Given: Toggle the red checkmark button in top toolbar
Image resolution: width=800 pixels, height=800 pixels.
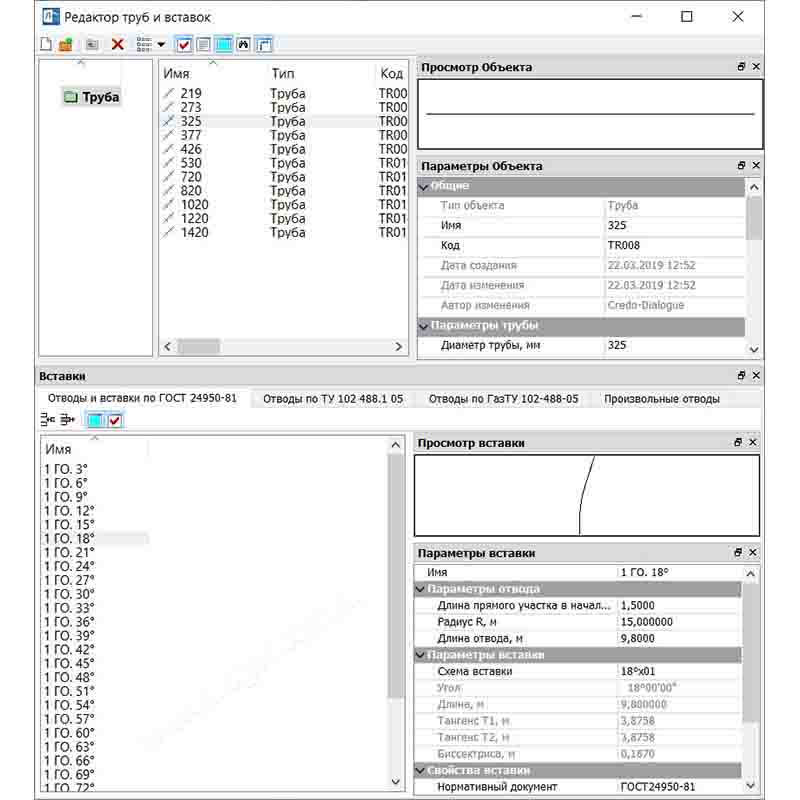Looking at the screenshot, I should point(183,44).
